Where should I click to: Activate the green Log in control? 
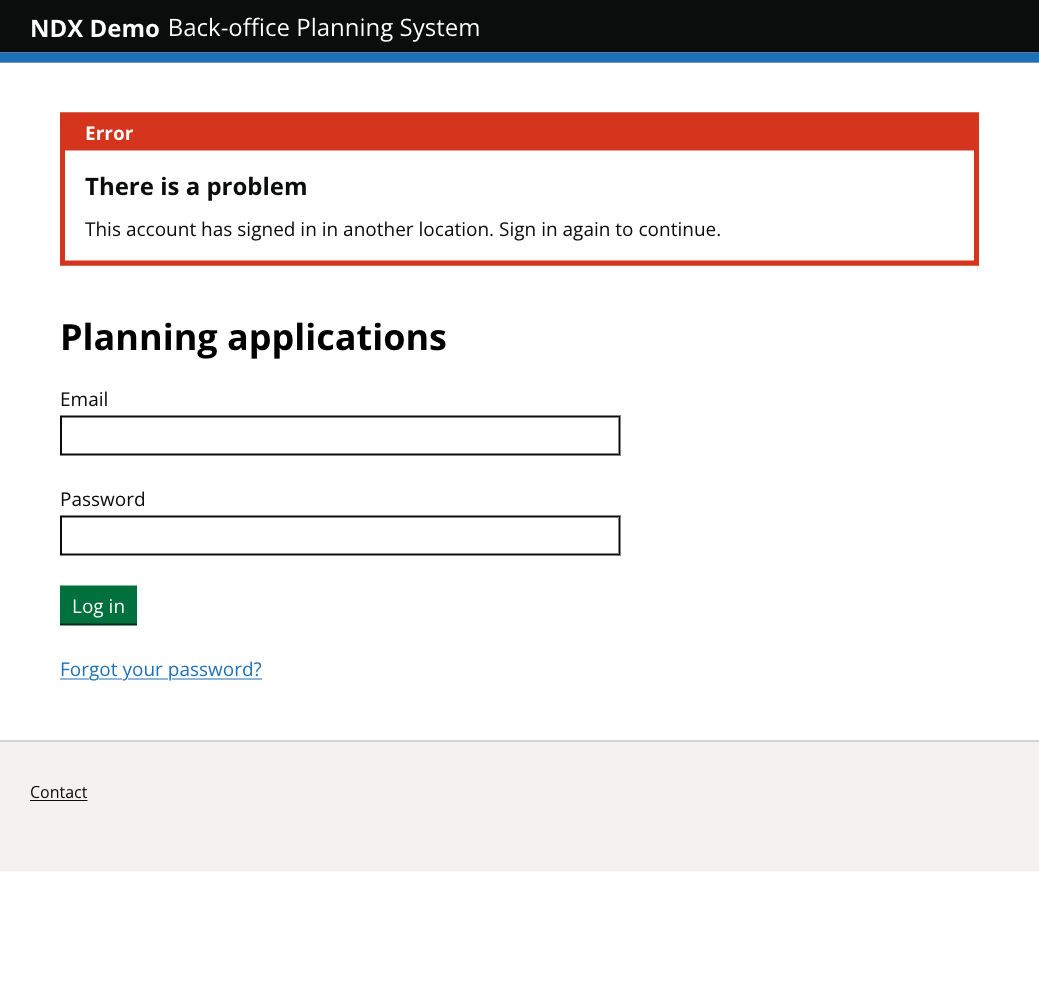tap(98, 605)
